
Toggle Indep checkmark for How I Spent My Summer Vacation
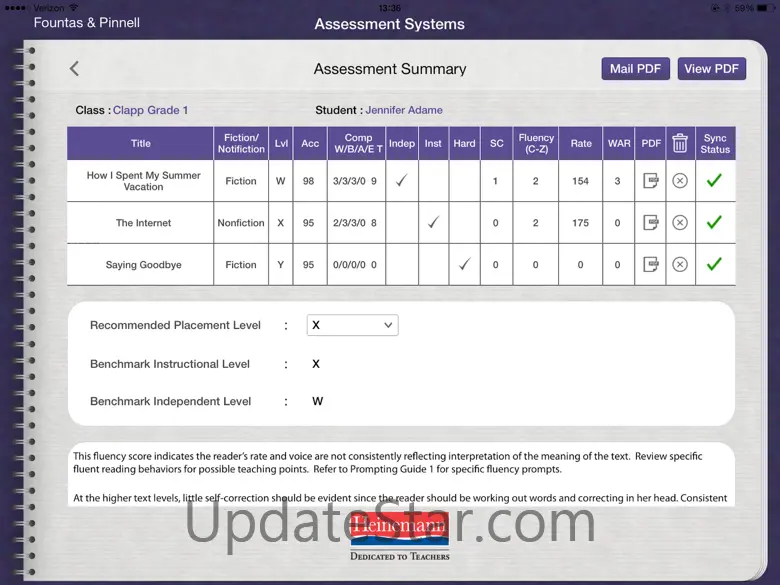(x=401, y=180)
